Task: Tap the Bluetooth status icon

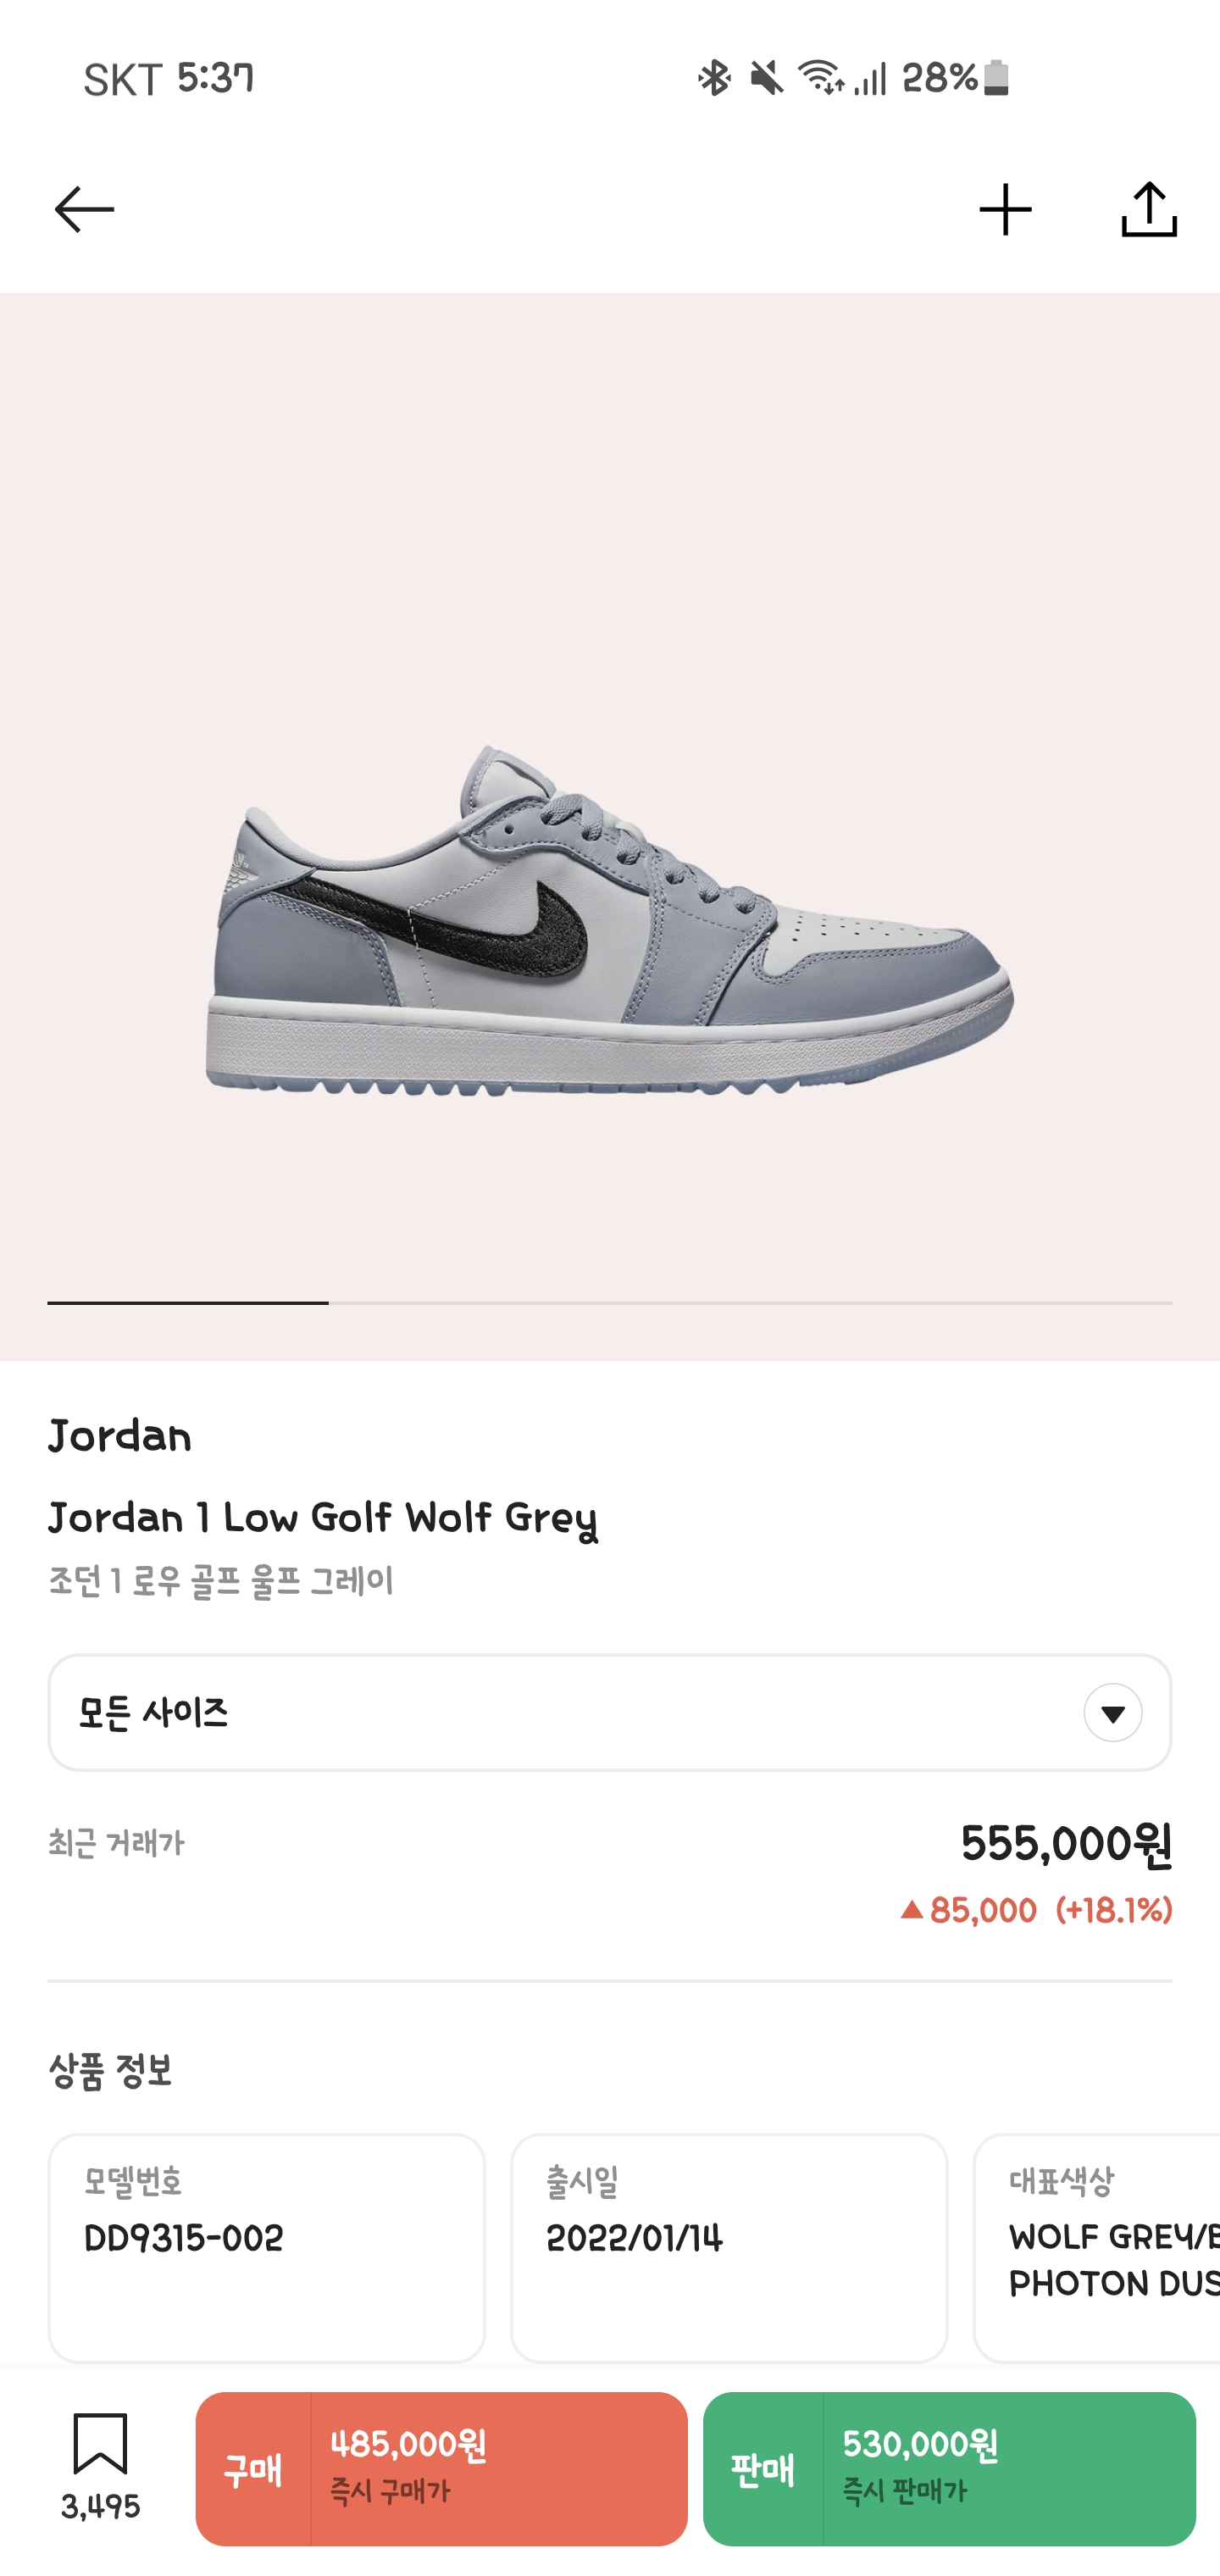Action: [714, 78]
